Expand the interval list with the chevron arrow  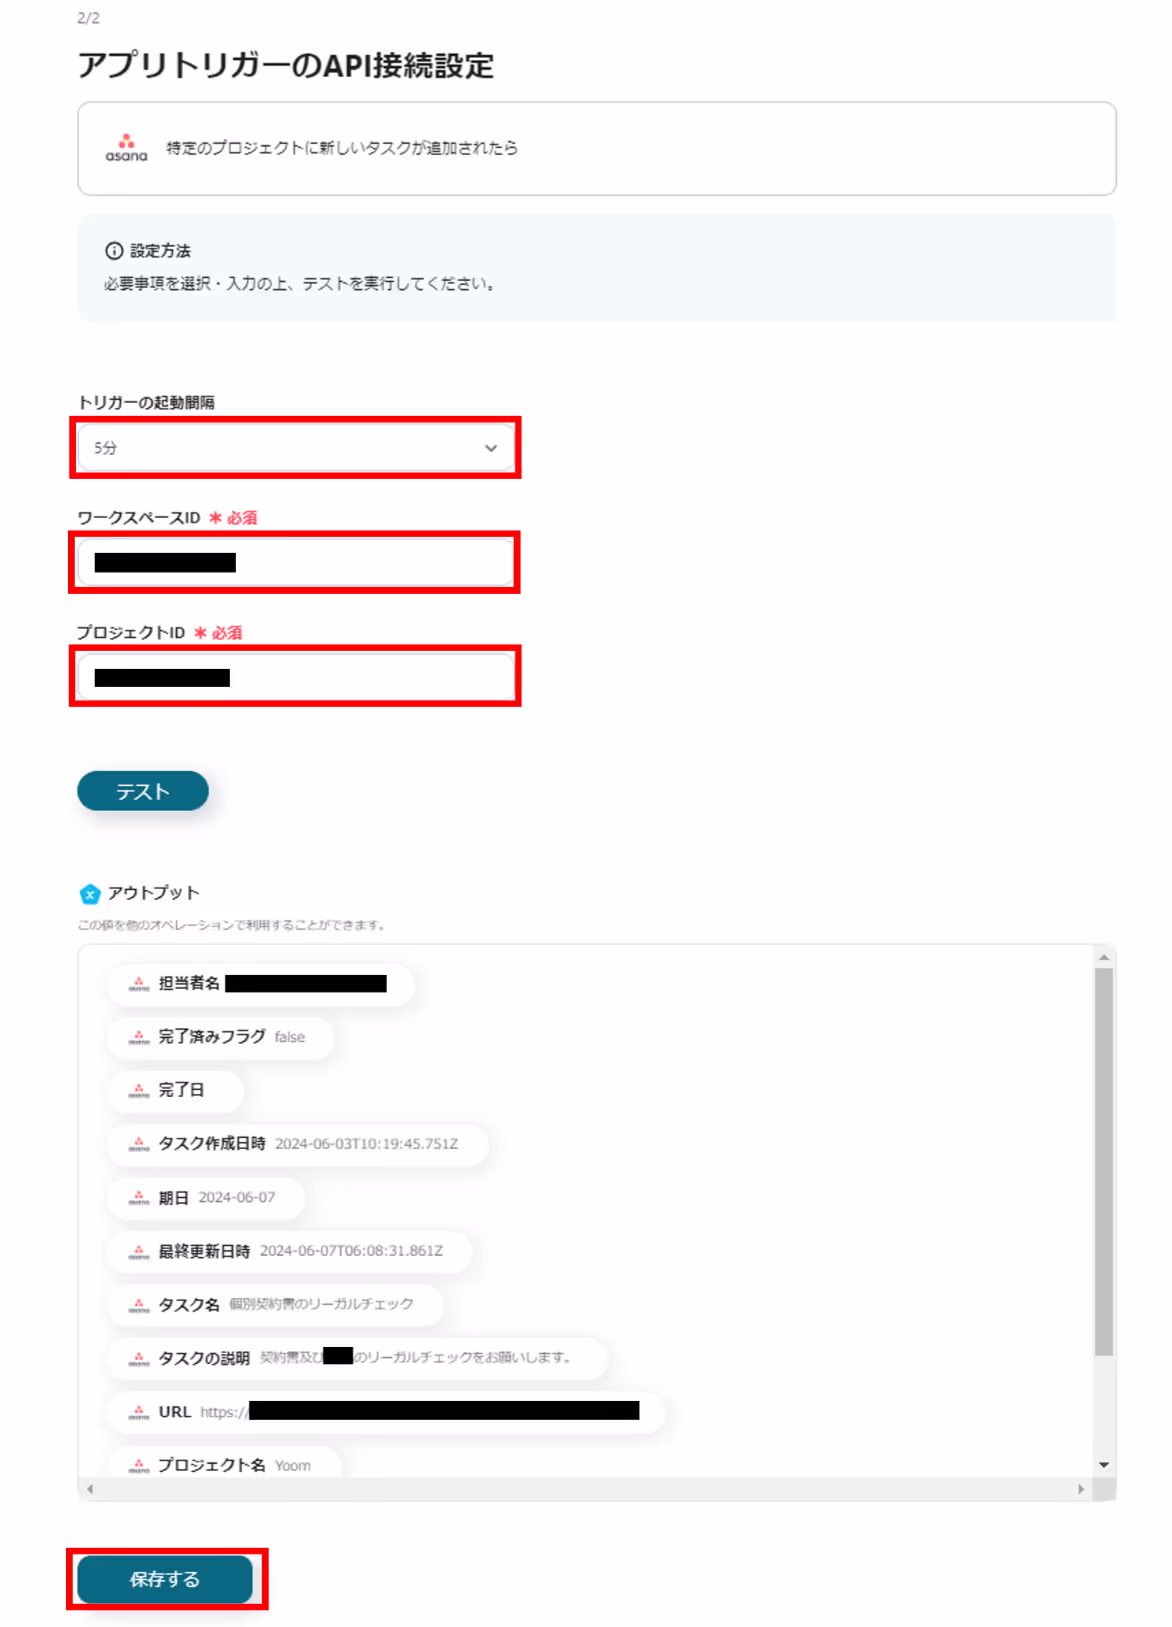point(491,448)
